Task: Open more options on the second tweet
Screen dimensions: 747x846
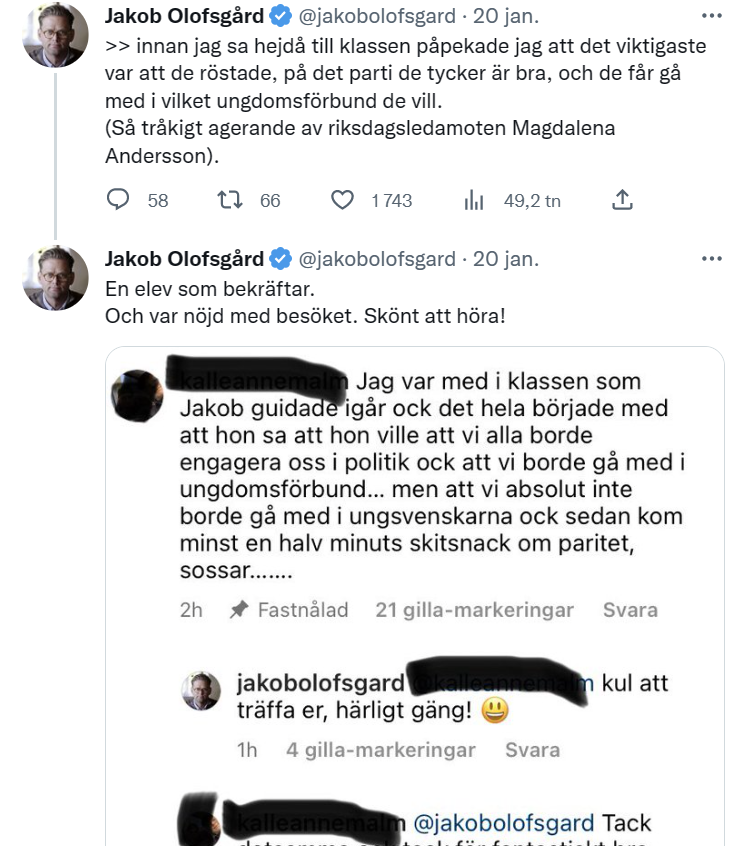Action: (x=711, y=259)
